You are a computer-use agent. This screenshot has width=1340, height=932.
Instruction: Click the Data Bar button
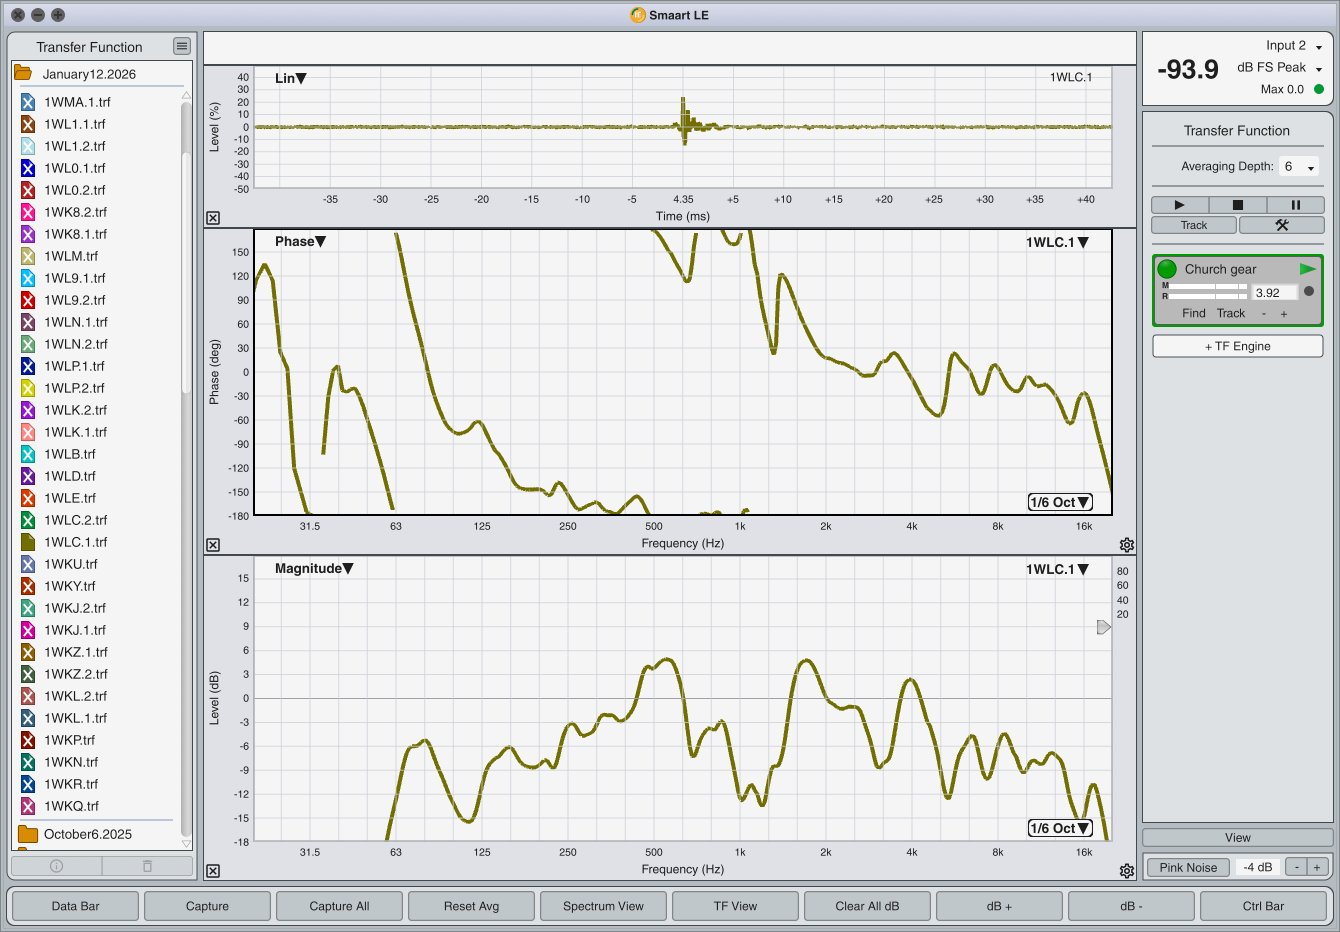(76, 906)
